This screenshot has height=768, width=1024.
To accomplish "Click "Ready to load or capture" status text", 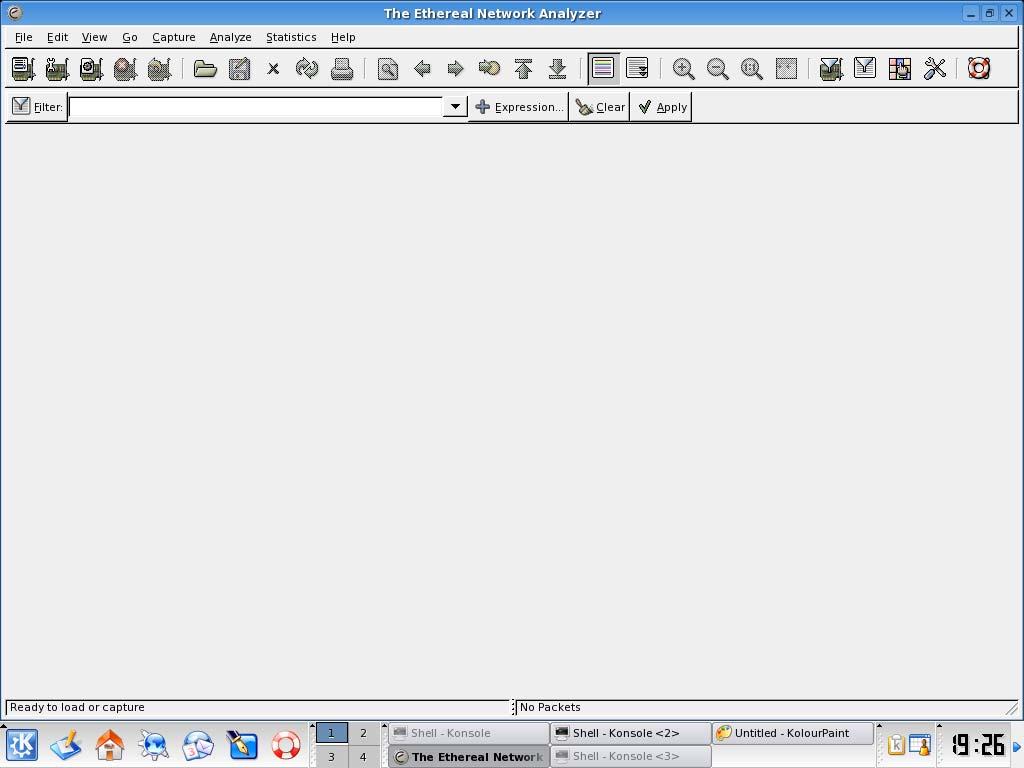I will click(x=77, y=707).
